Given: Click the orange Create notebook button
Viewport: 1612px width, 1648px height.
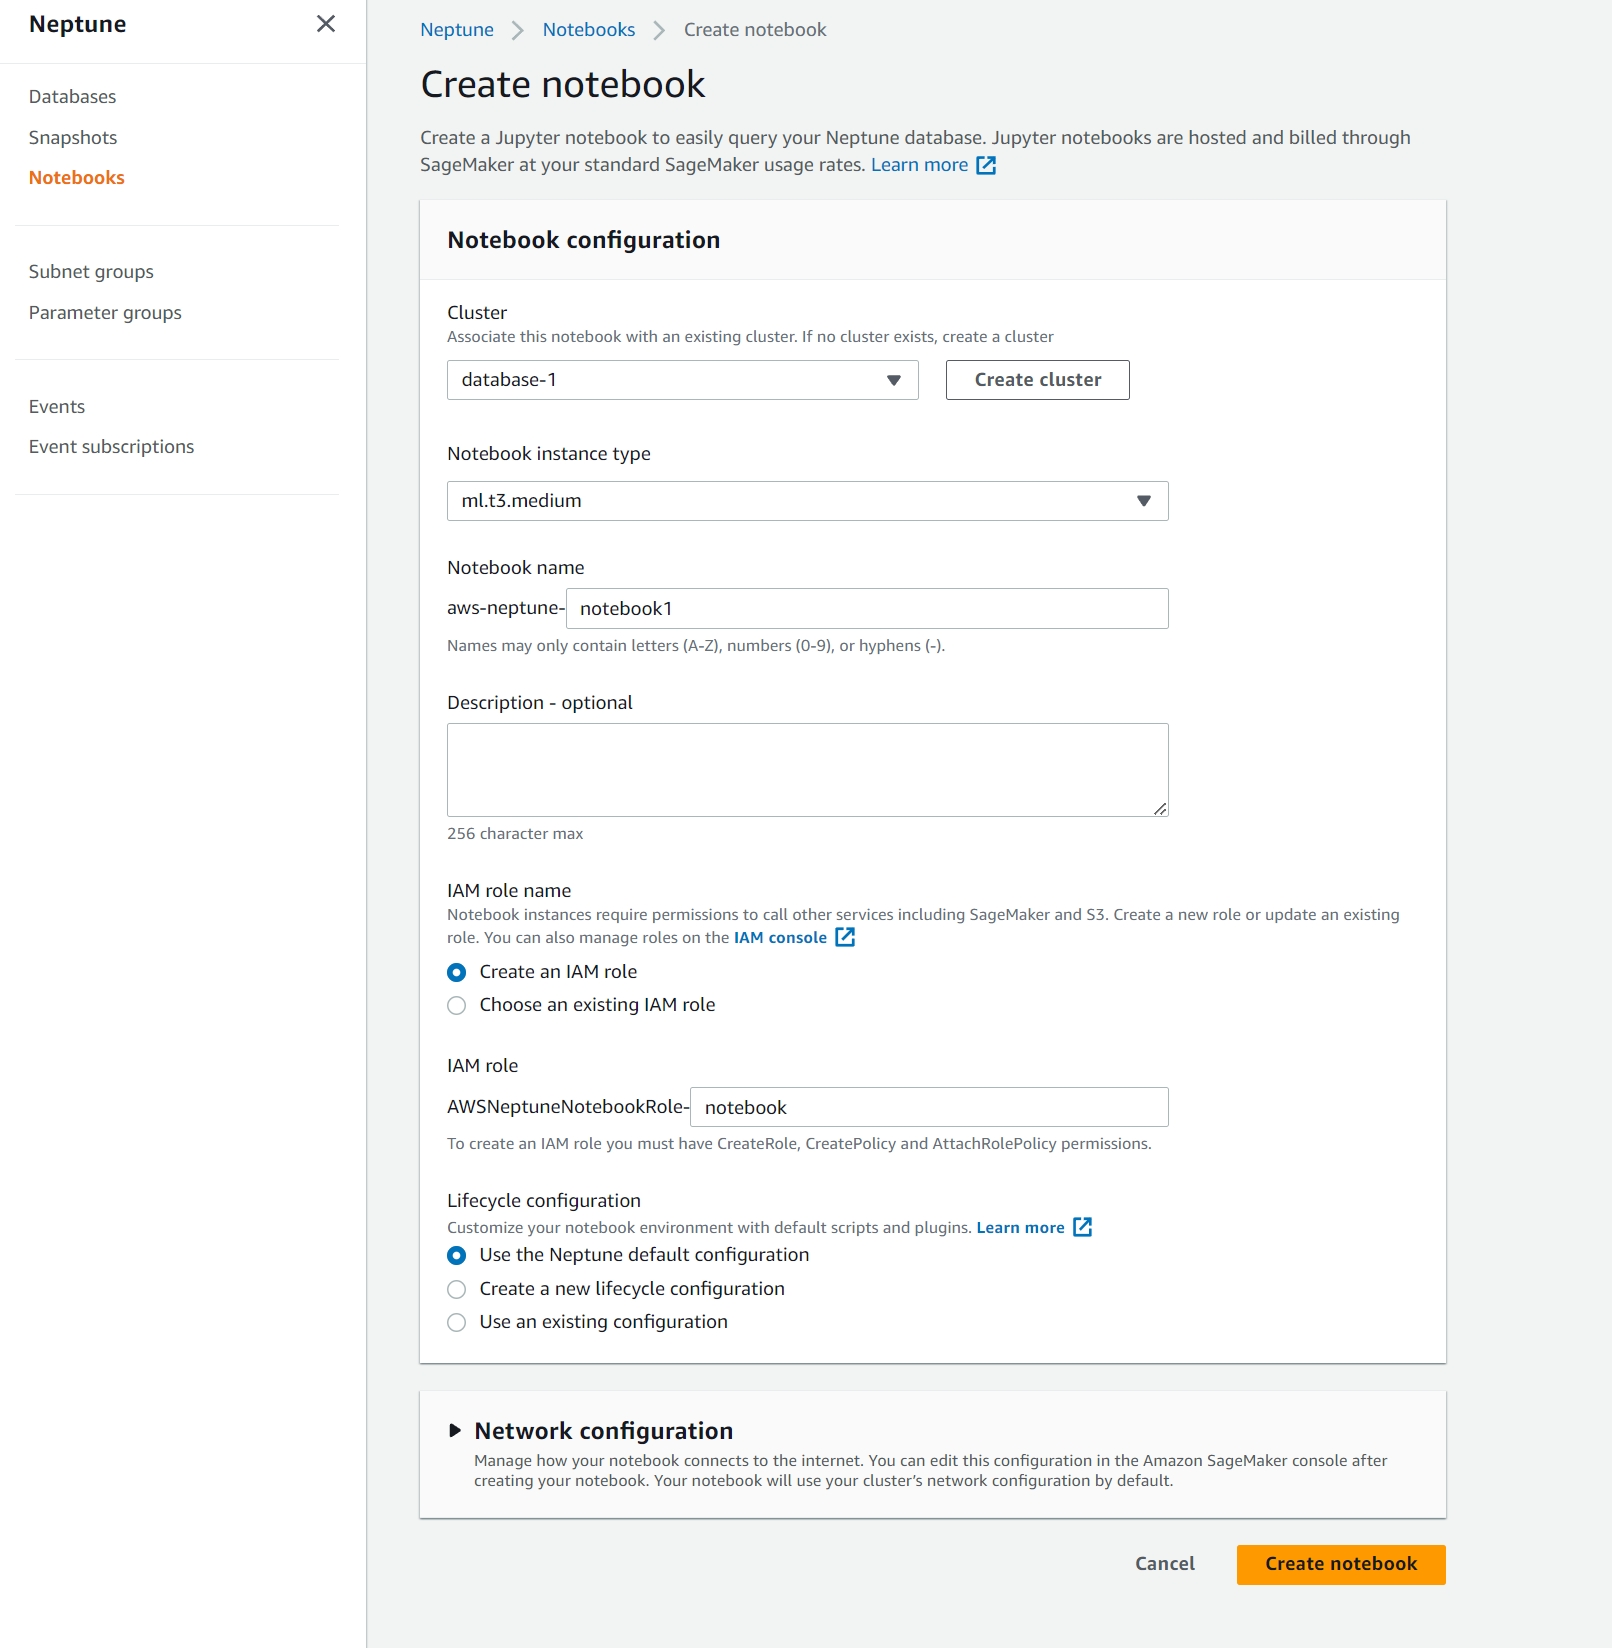Looking at the screenshot, I should (x=1340, y=1564).
